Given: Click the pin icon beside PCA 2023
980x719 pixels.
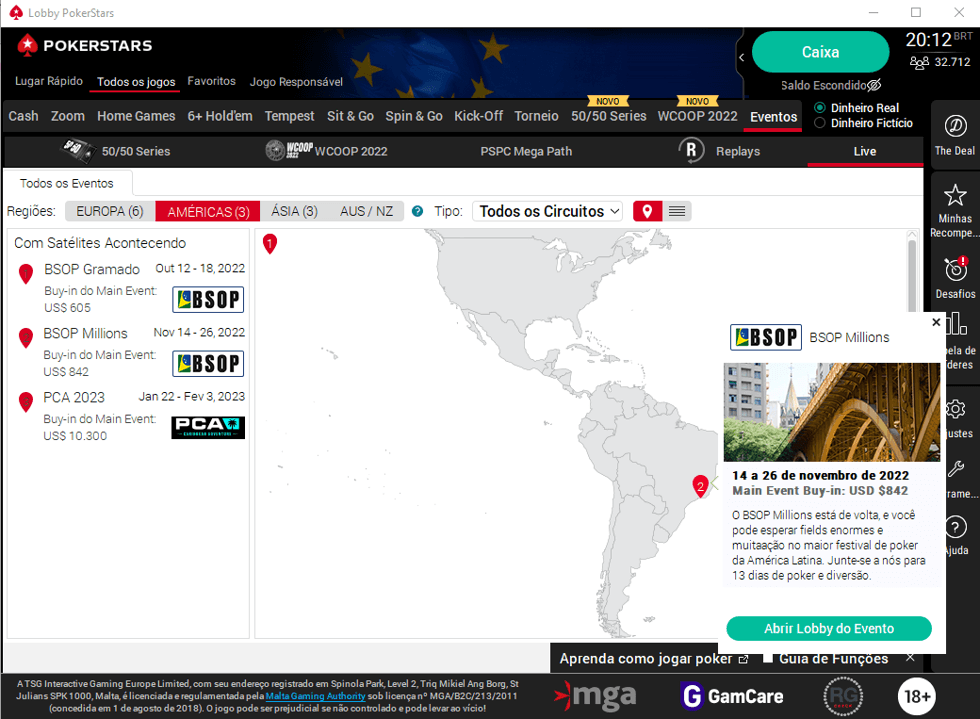Looking at the screenshot, I should pos(26,401).
